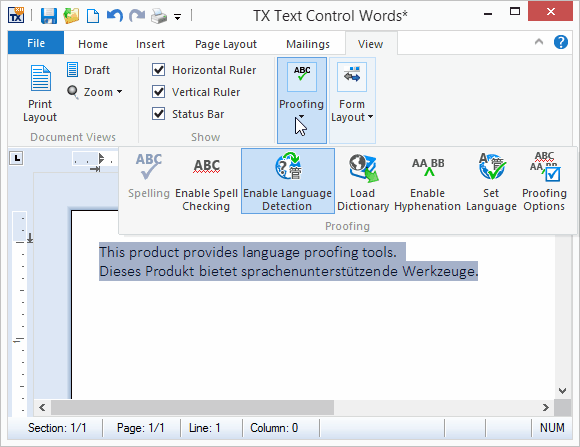Open the File menu
Viewport: 580px width, 447px height.
point(36,43)
